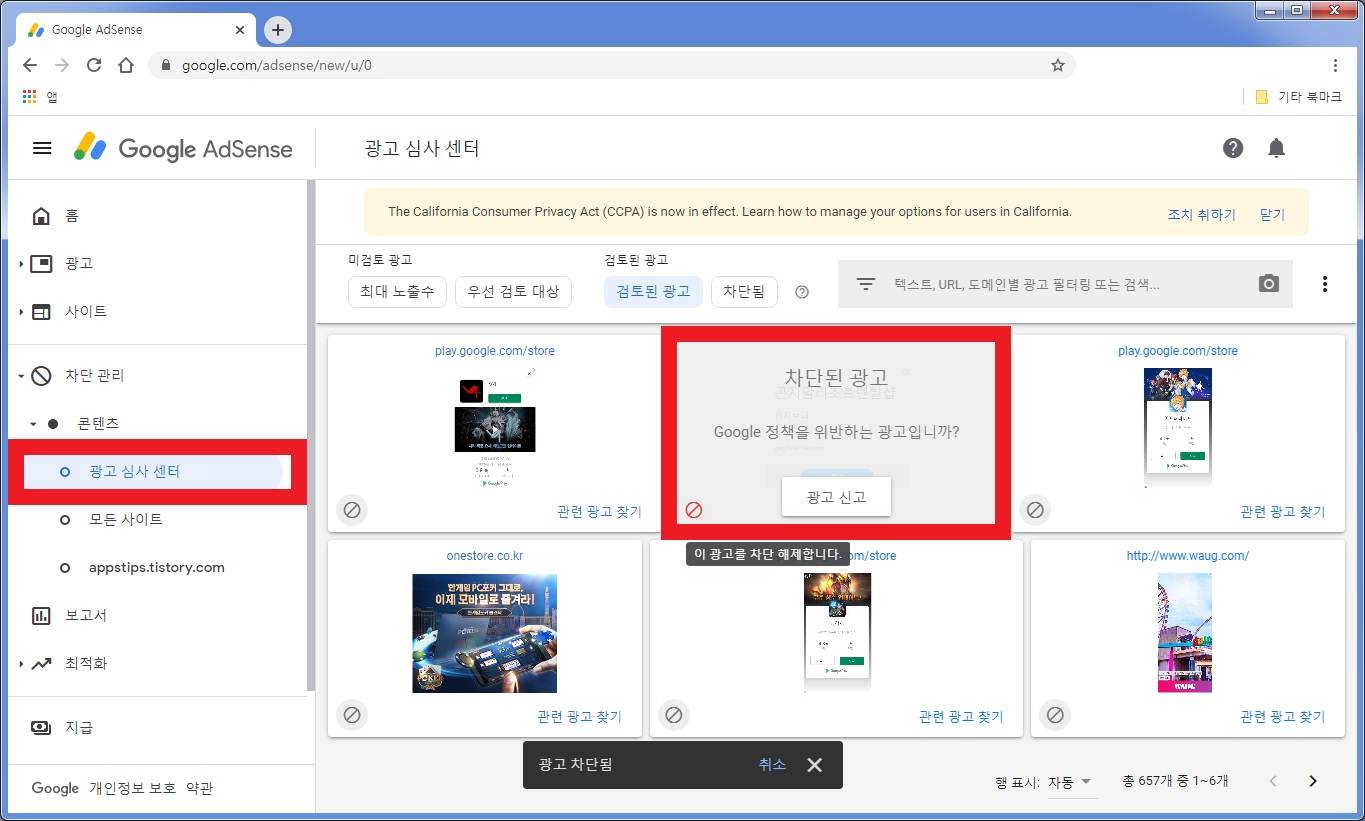Image resolution: width=1365 pixels, height=821 pixels.
Task: Open the onestore.co.kr ad thumbnail
Action: pos(485,634)
